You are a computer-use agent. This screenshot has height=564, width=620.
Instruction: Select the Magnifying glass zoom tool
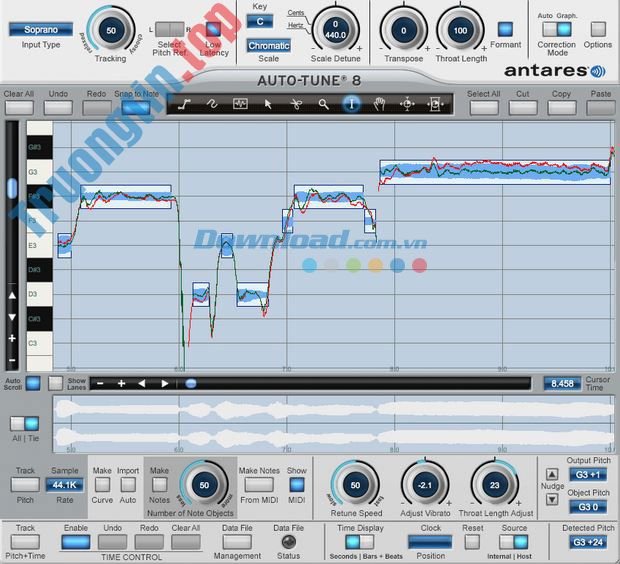click(324, 103)
